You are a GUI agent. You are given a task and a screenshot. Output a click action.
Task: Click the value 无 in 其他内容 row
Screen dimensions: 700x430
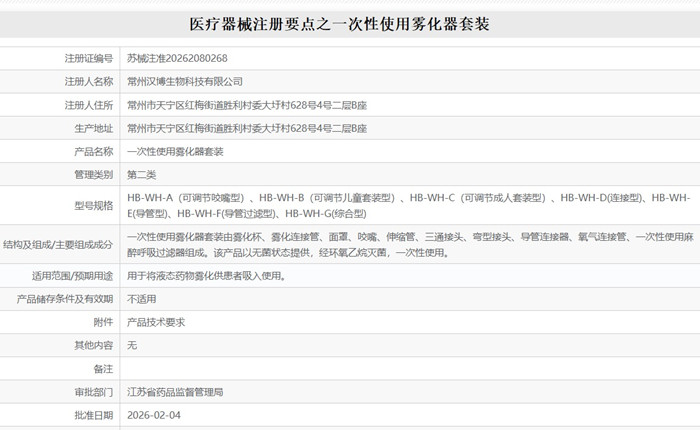132,346
